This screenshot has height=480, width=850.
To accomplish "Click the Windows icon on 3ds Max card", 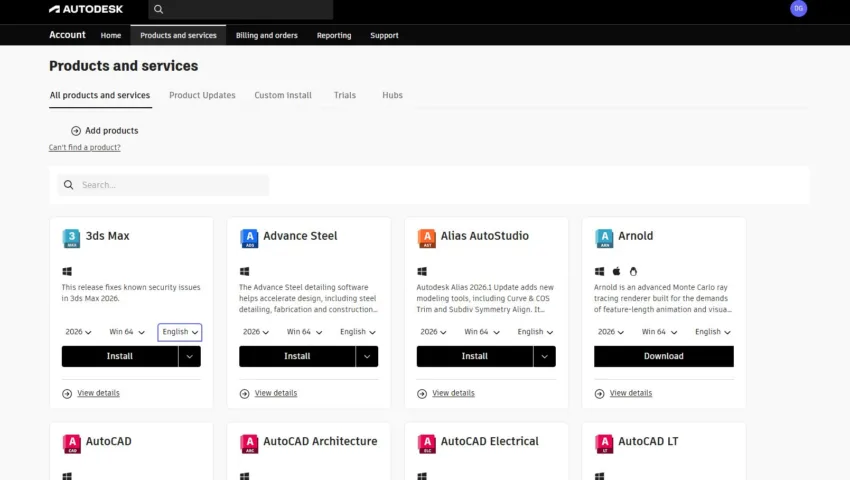I will (x=67, y=271).
